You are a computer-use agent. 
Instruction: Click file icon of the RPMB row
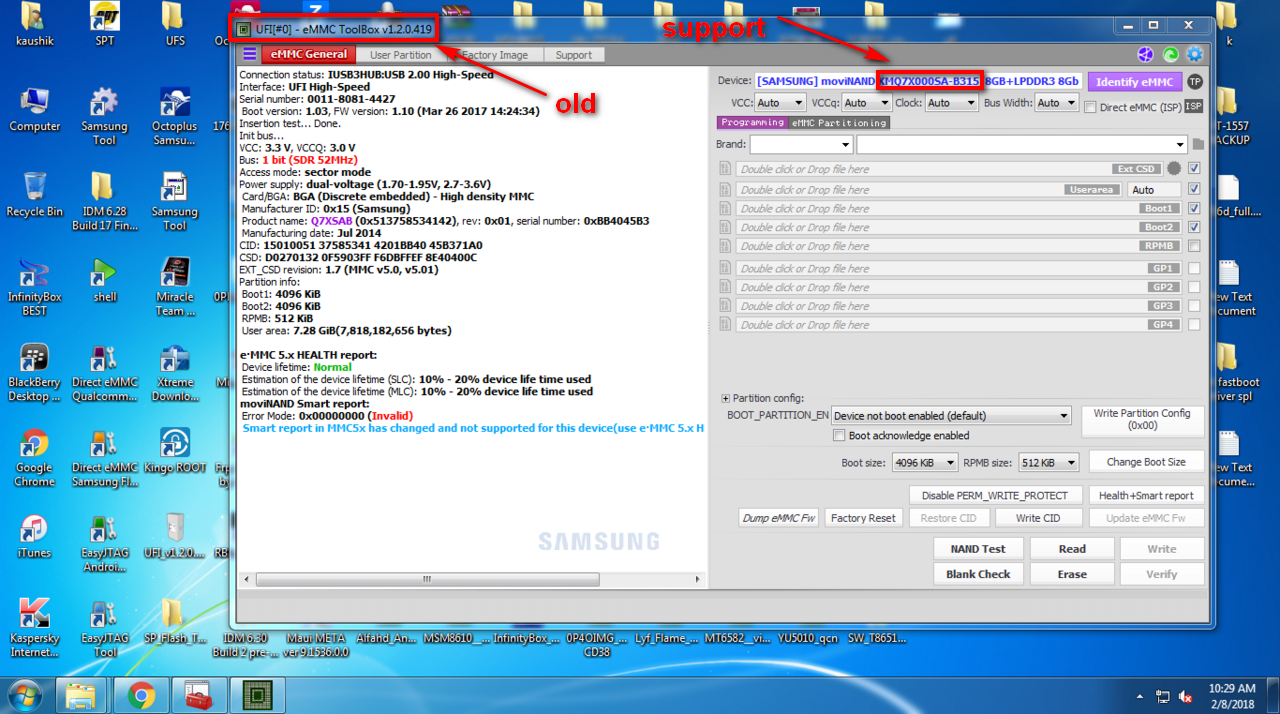[725, 246]
